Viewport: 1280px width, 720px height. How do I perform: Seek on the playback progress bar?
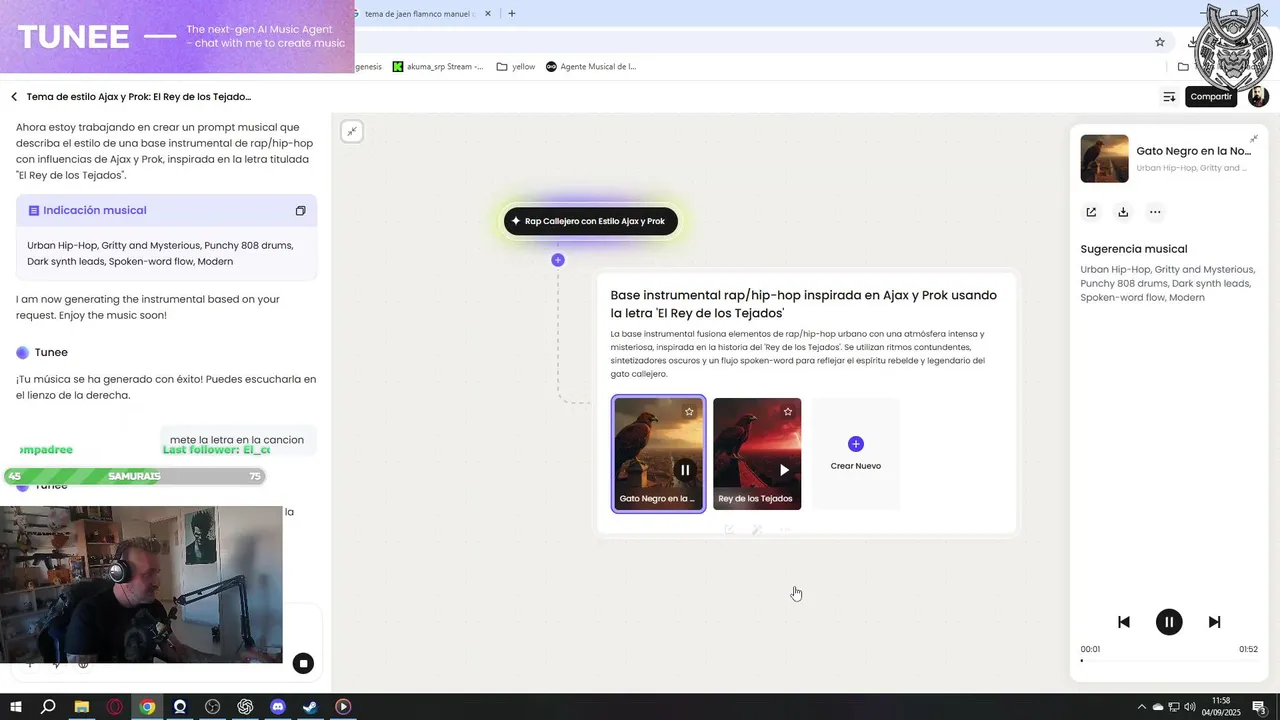1169,660
